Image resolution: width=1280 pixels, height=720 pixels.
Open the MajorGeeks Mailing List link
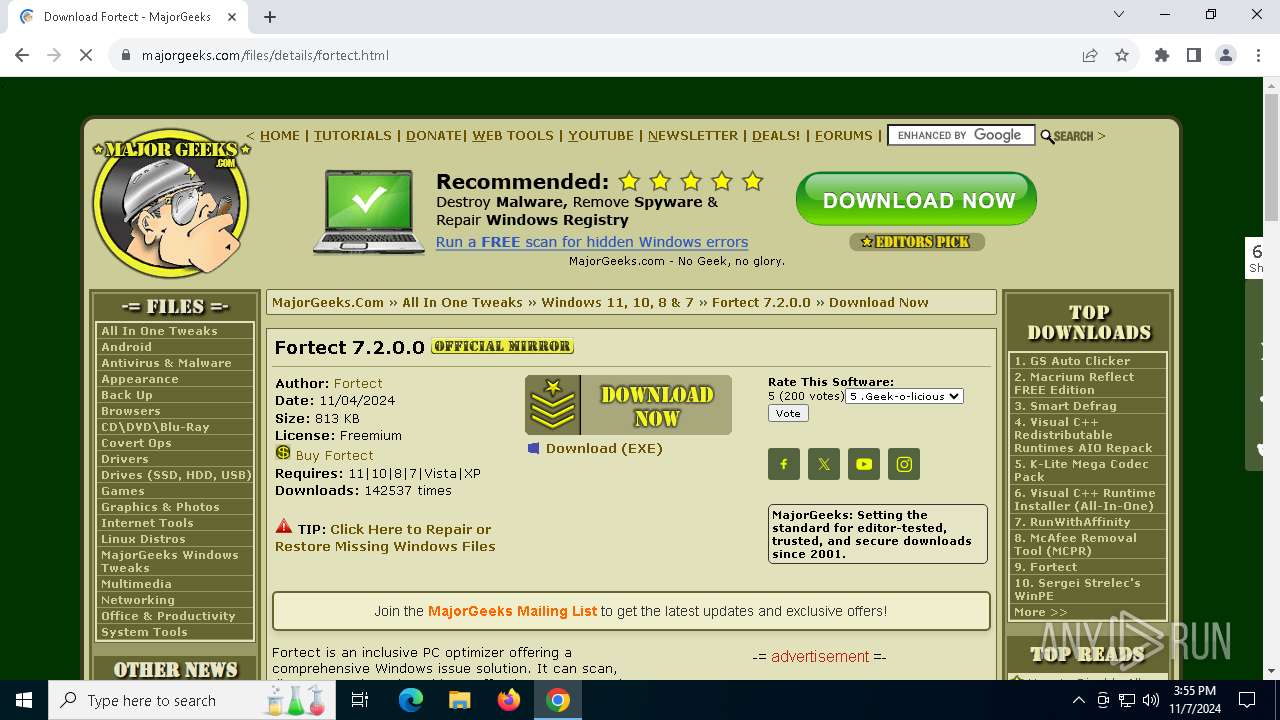click(512, 611)
